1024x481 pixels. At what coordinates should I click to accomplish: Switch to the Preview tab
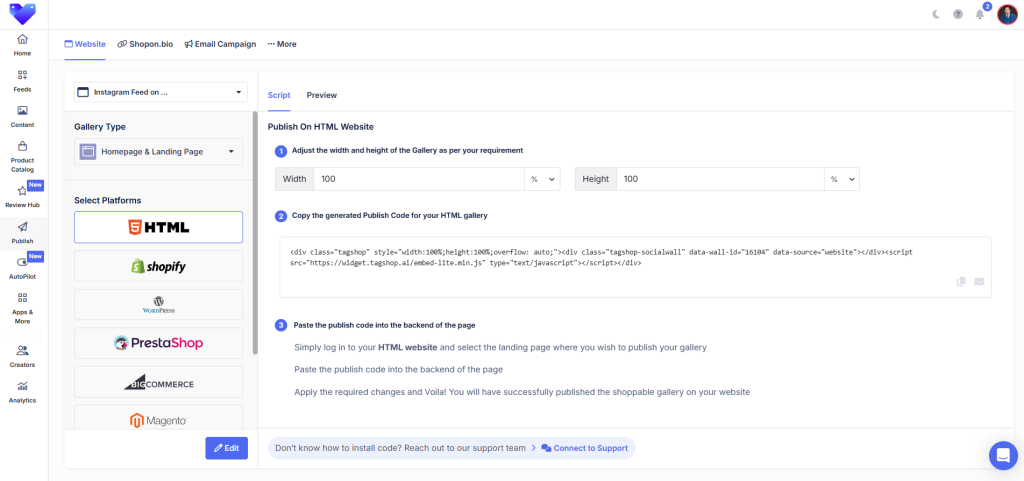coord(322,95)
